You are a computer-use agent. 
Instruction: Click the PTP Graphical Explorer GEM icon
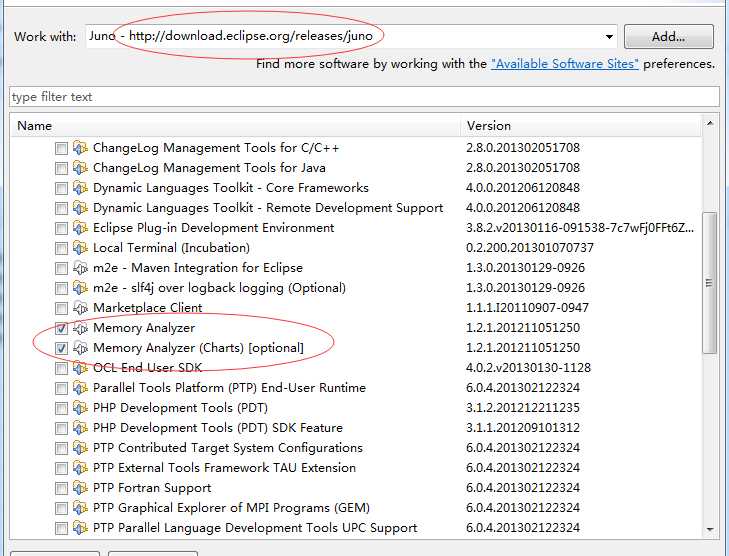point(80,508)
